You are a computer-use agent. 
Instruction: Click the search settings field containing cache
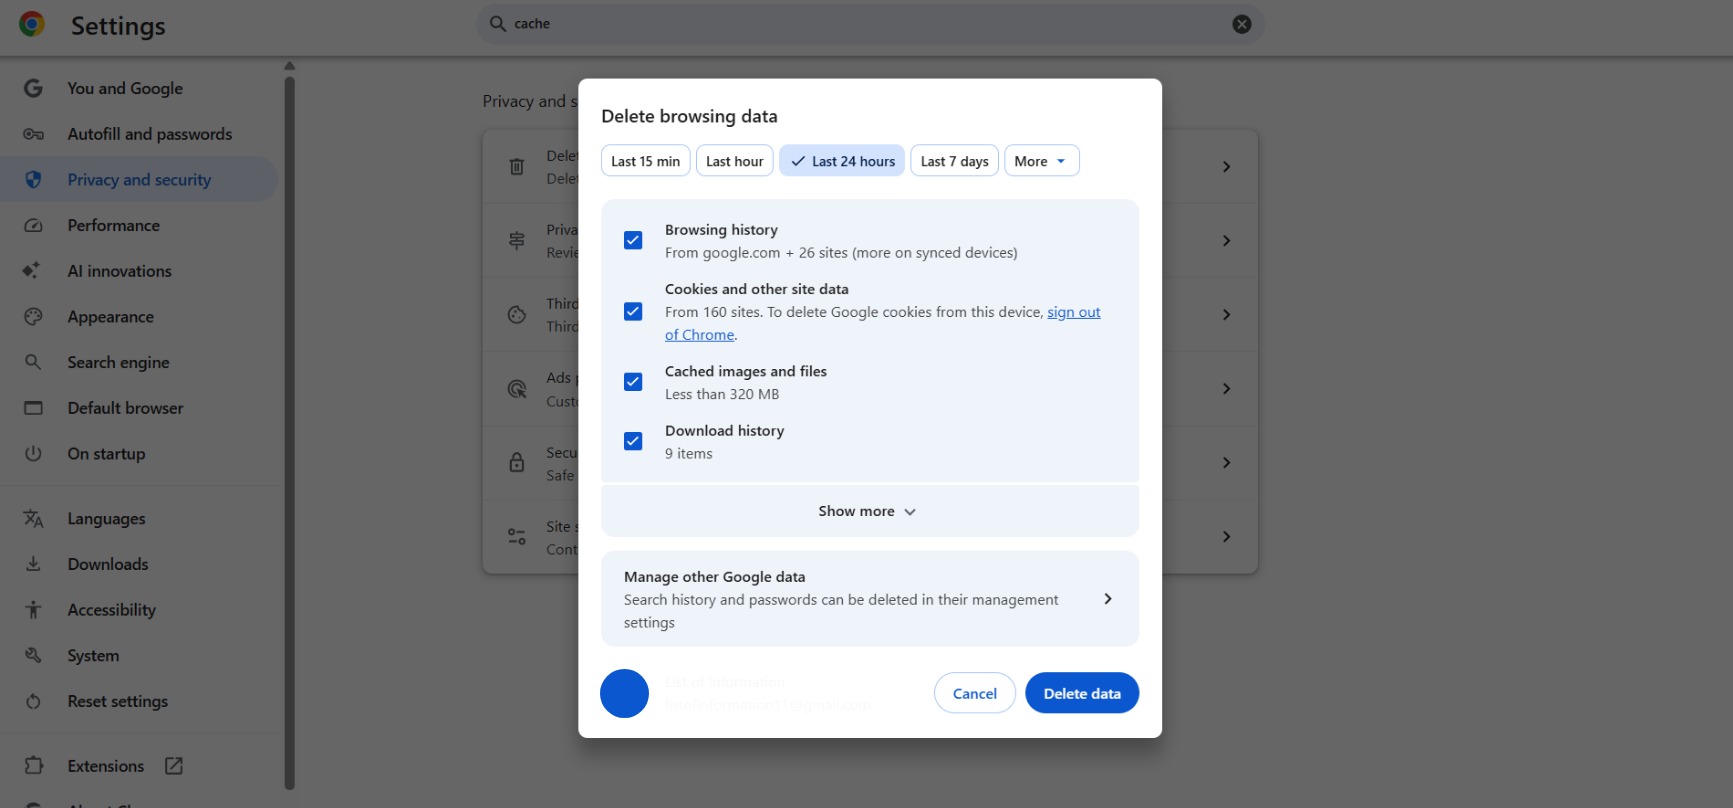point(870,24)
